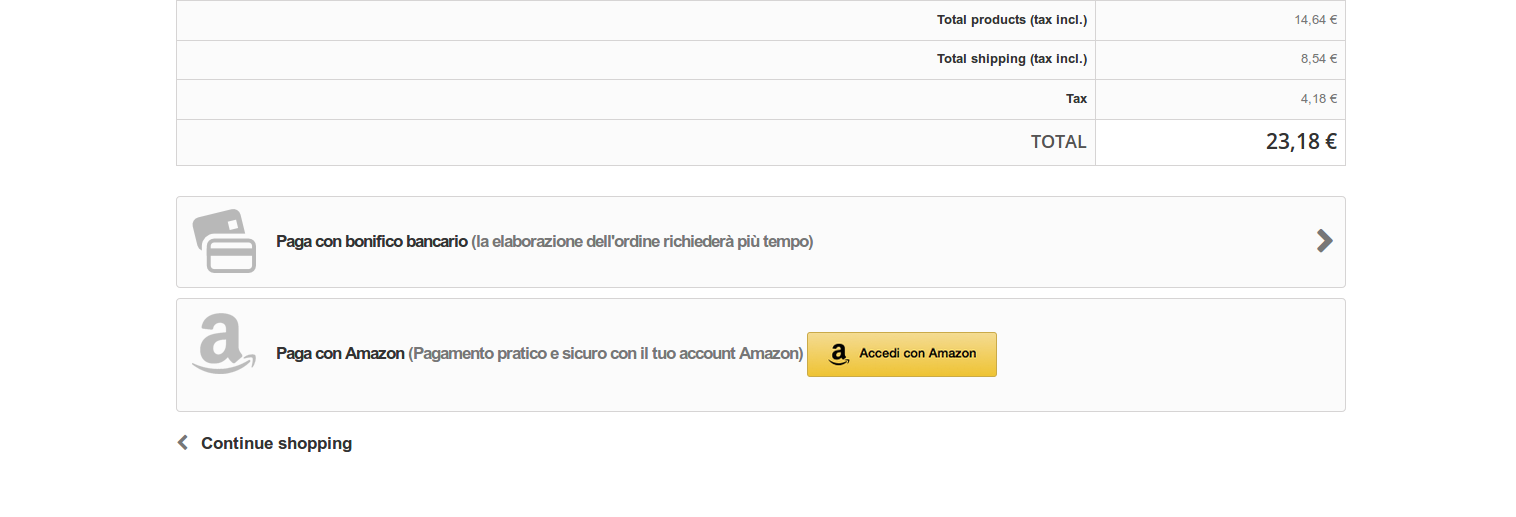Viewport: 1516px width, 517px height.
Task: Click the 'Total products (tax incl.)' label
Action: pos(1011,20)
